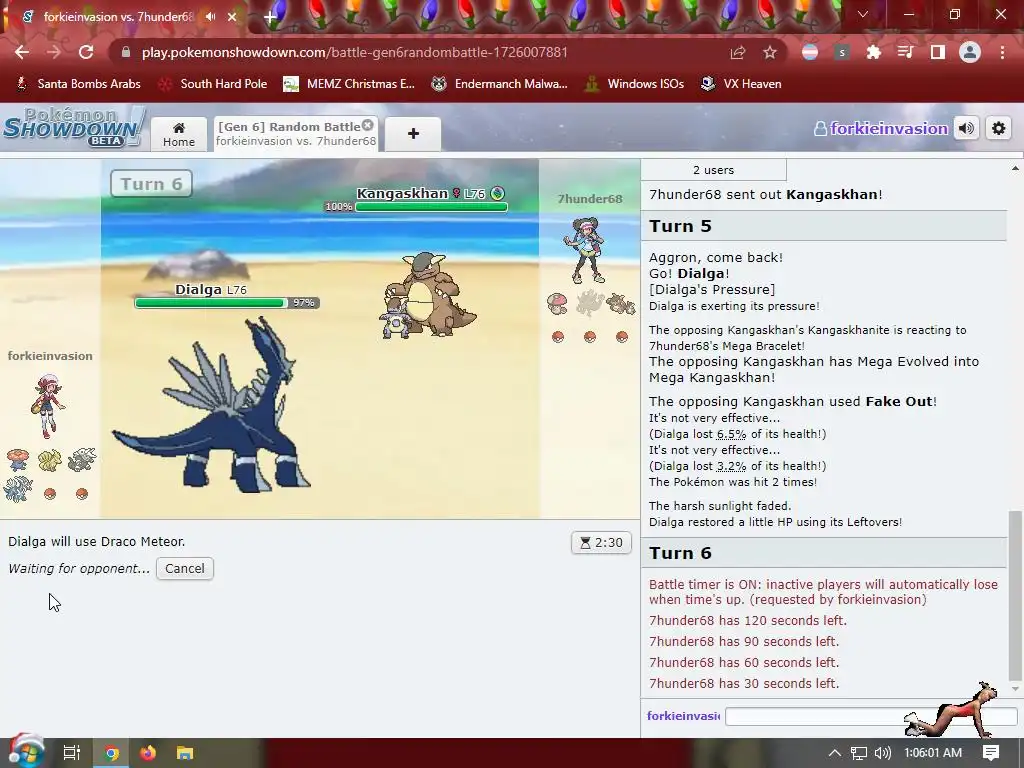
Task: Click Dialga's green HP bar
Action: coord(211,303)
